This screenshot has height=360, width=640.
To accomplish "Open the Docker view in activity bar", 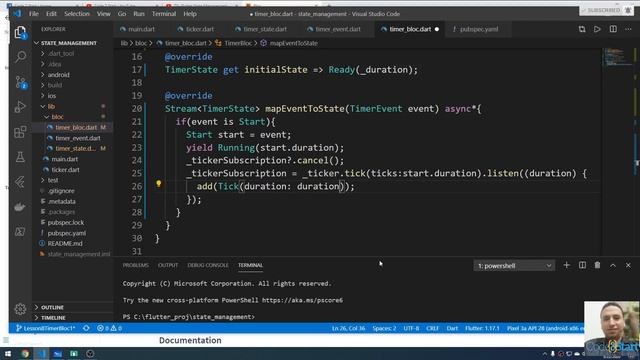I will point(20,207).
